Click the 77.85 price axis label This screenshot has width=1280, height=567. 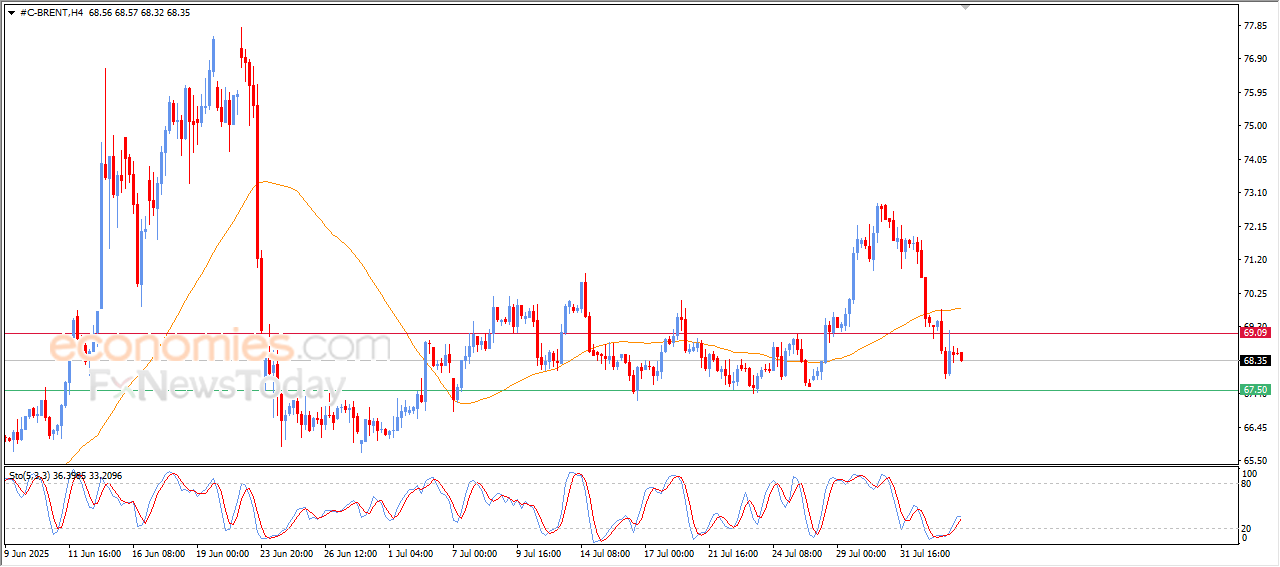pyautogui.click(x=1255, y=25)
